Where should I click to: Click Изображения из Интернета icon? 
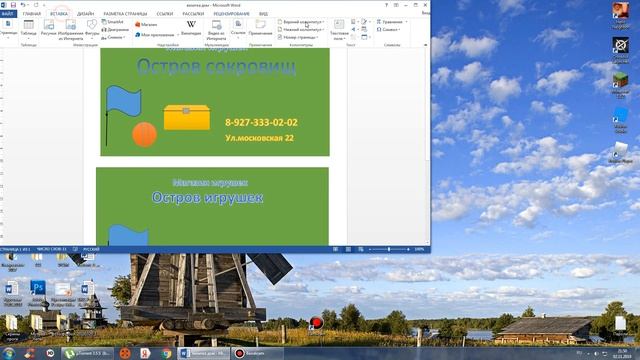(71, 29)
